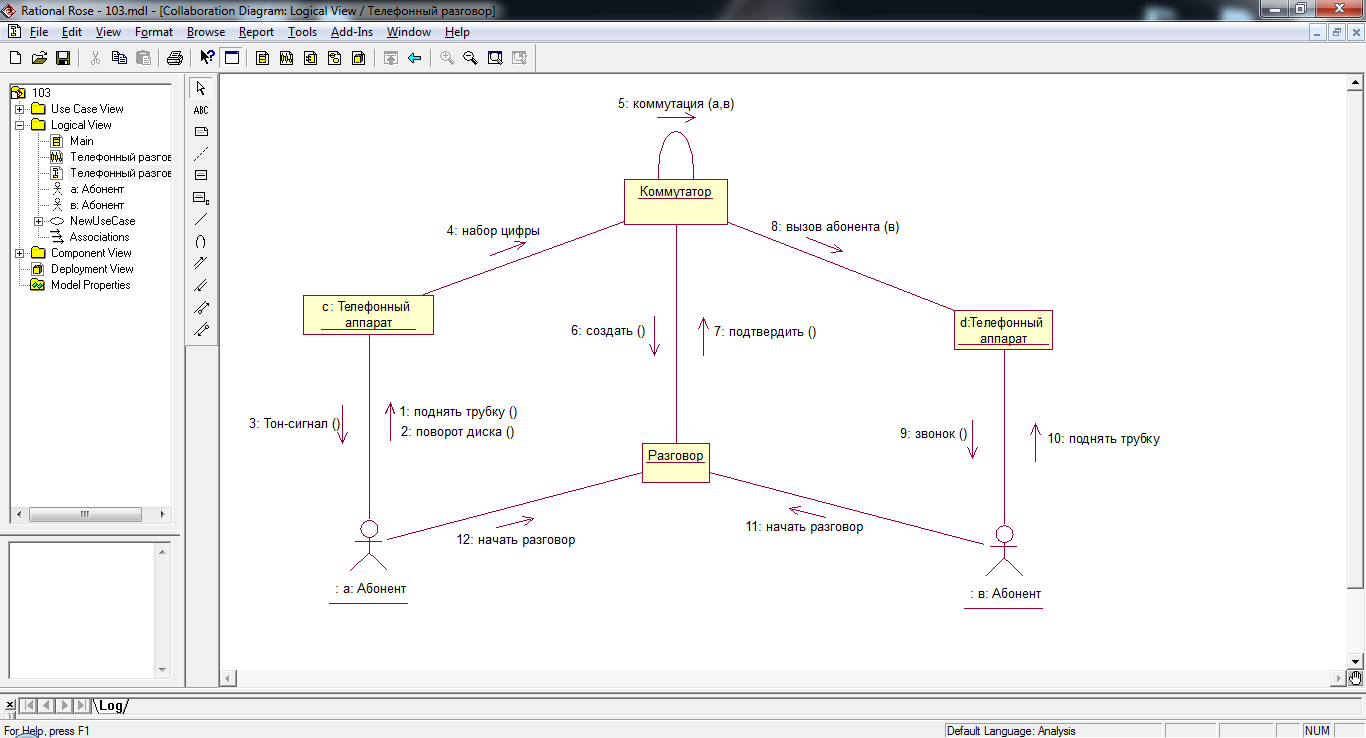Open the Tools menu
The image size is (1366, 738).
tap(302, 32)
